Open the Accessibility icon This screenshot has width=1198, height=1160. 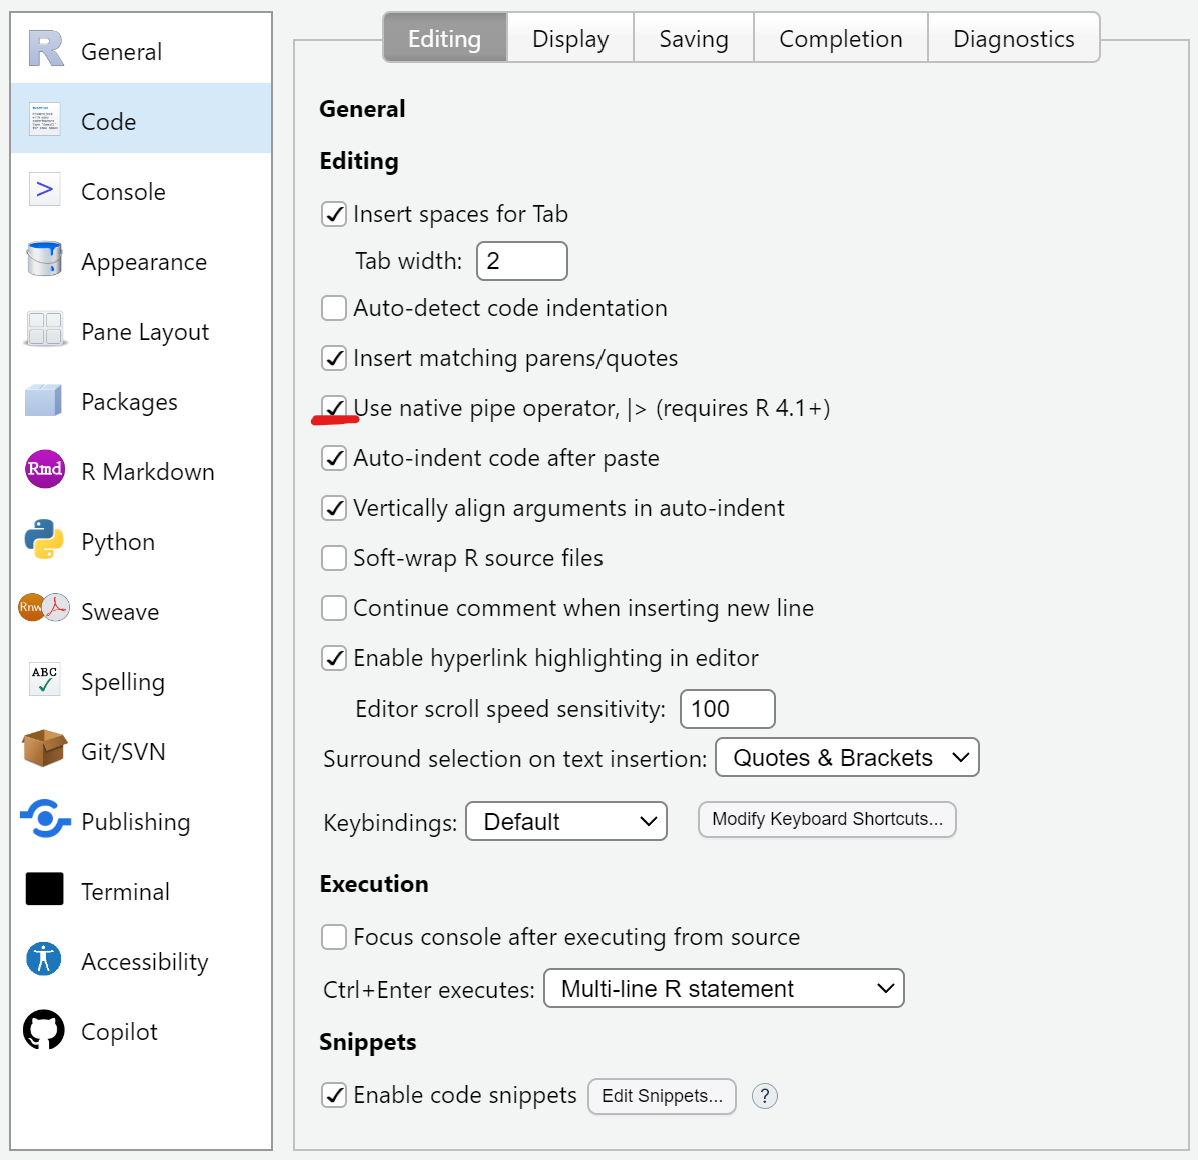click(x=44, y=960)
